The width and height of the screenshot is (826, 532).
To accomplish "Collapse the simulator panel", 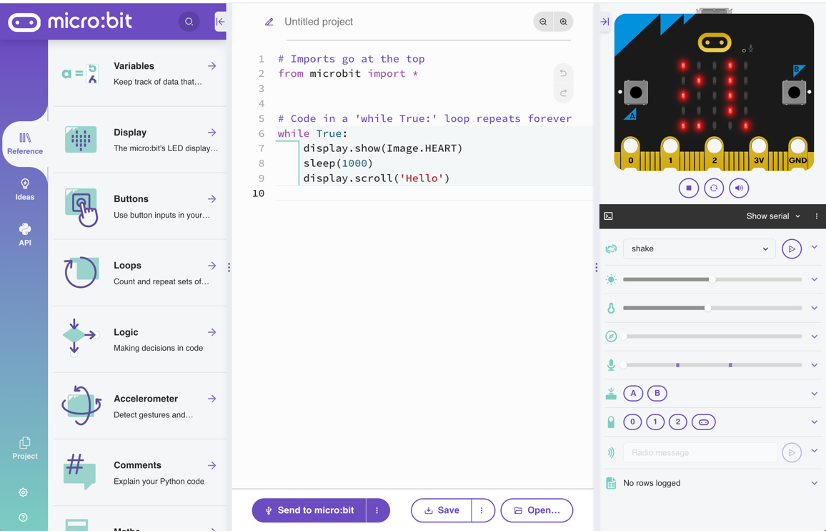I will 605,22.
